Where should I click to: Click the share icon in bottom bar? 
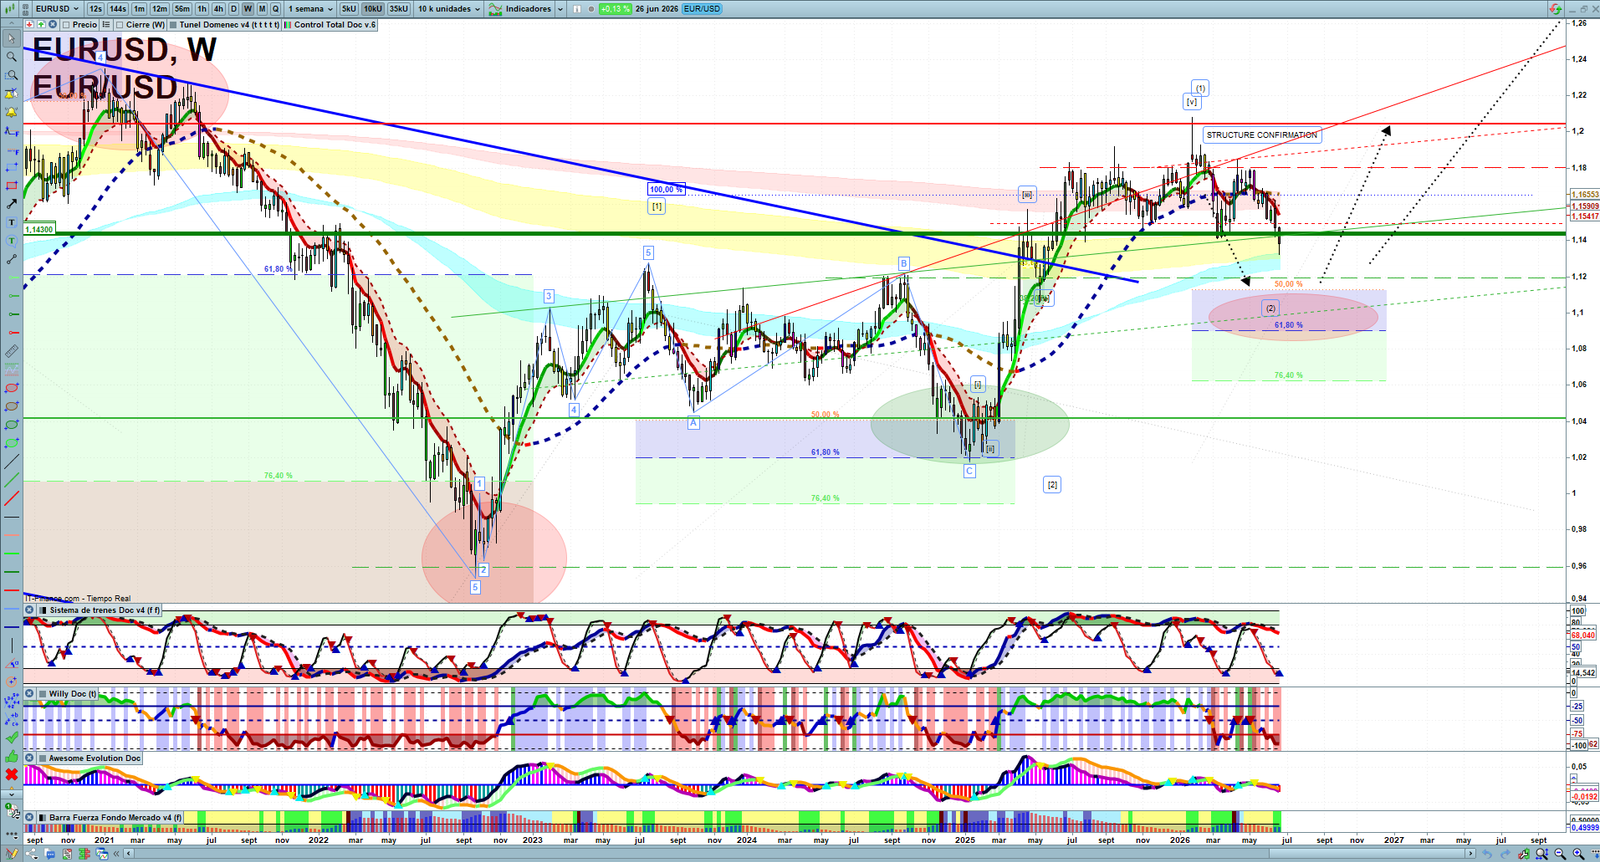31,854
